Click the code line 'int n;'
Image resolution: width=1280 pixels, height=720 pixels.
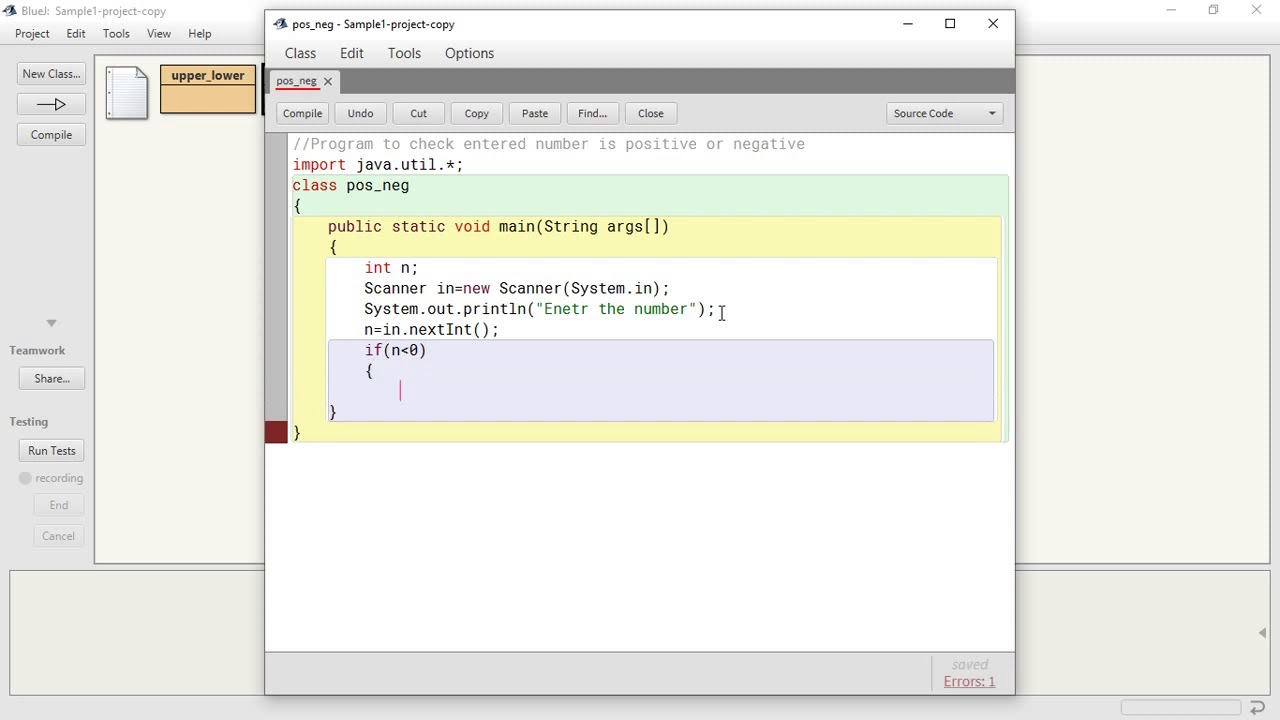pos(391,268)
